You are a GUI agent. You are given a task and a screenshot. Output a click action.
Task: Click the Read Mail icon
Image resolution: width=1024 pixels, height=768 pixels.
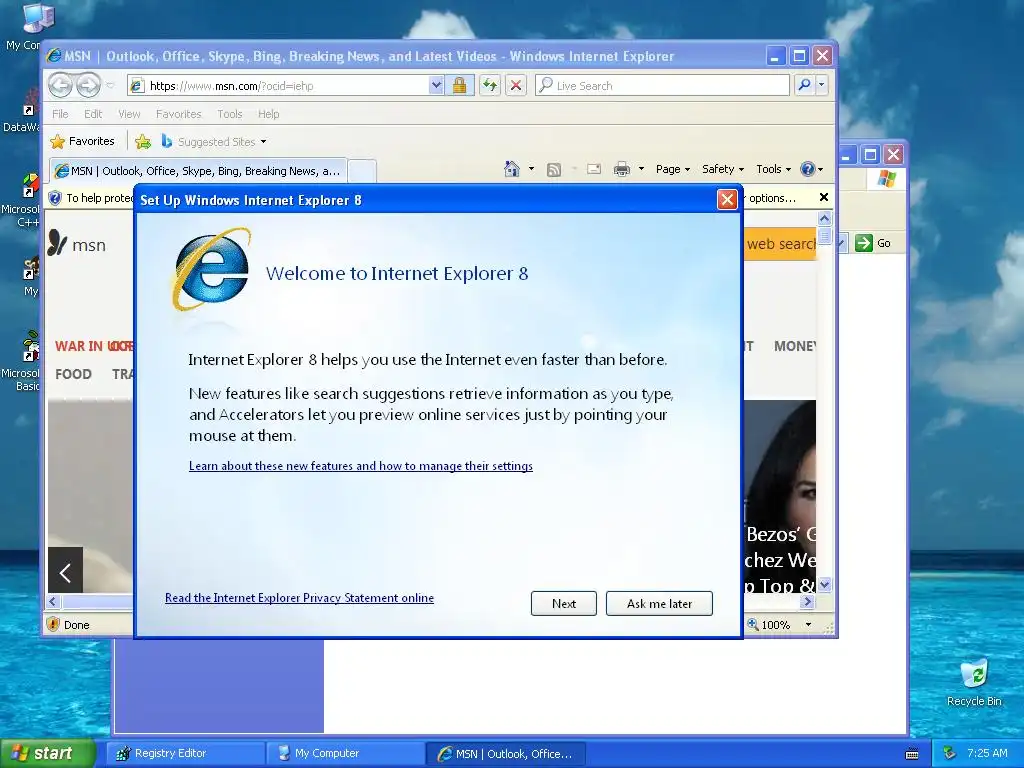pyautogui.click(x=594, y=169)
